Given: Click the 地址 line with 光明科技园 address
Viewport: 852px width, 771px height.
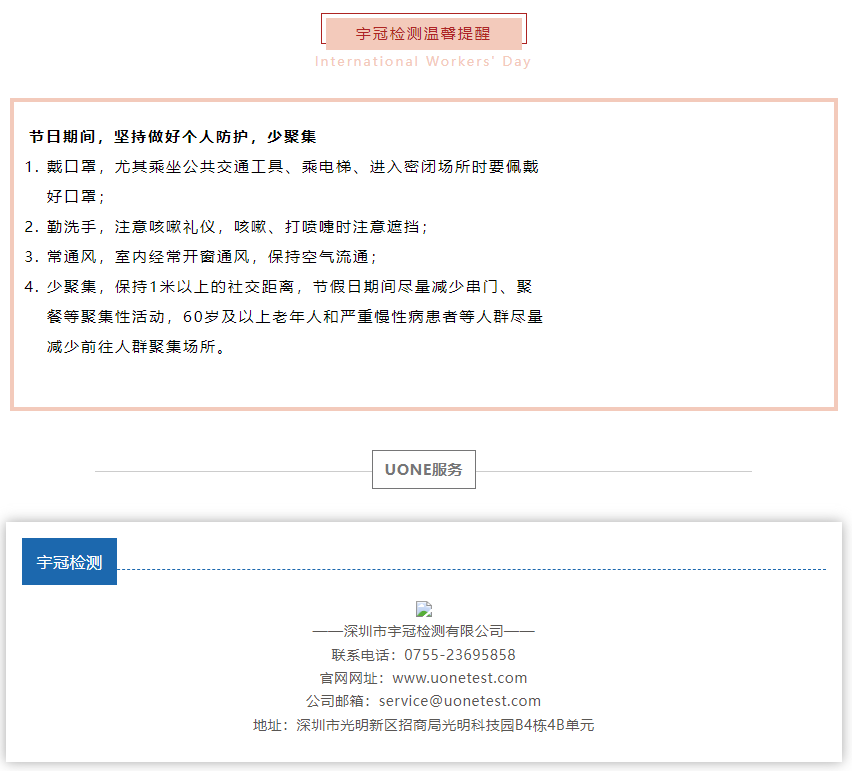Looking at the screenshot, I should click(423, 725).
